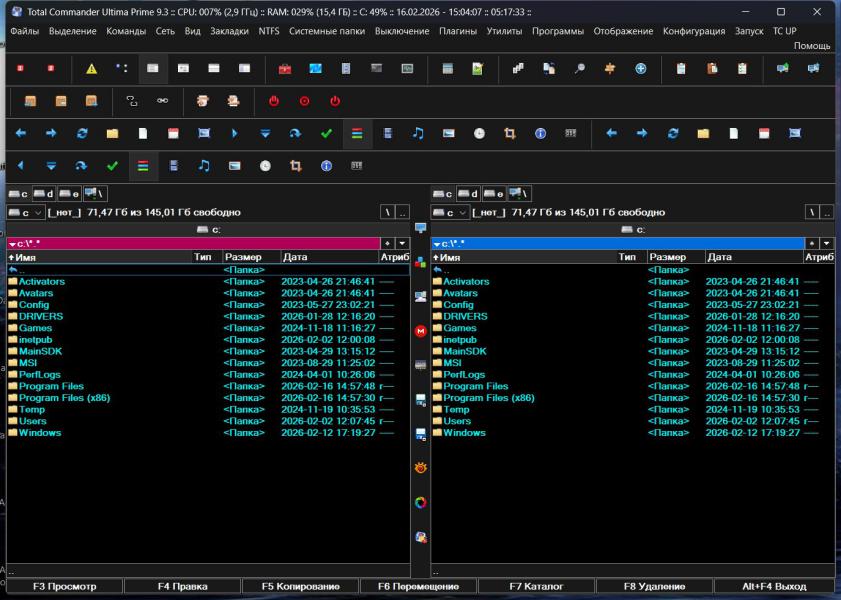Switch left panel to drive d
Image resolution: width=841 pixels, height=600 pixels.
click(43, 193)
